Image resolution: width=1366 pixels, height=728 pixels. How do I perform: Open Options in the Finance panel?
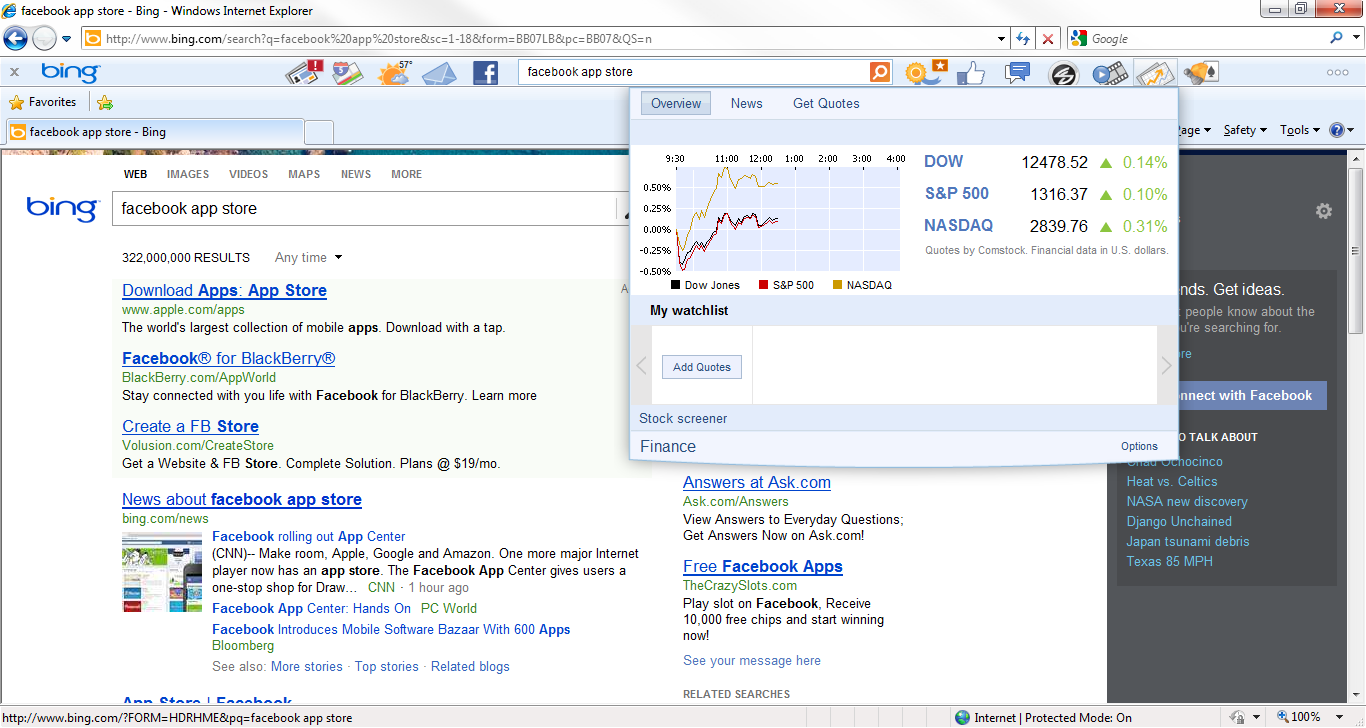tap(1139, 447)
